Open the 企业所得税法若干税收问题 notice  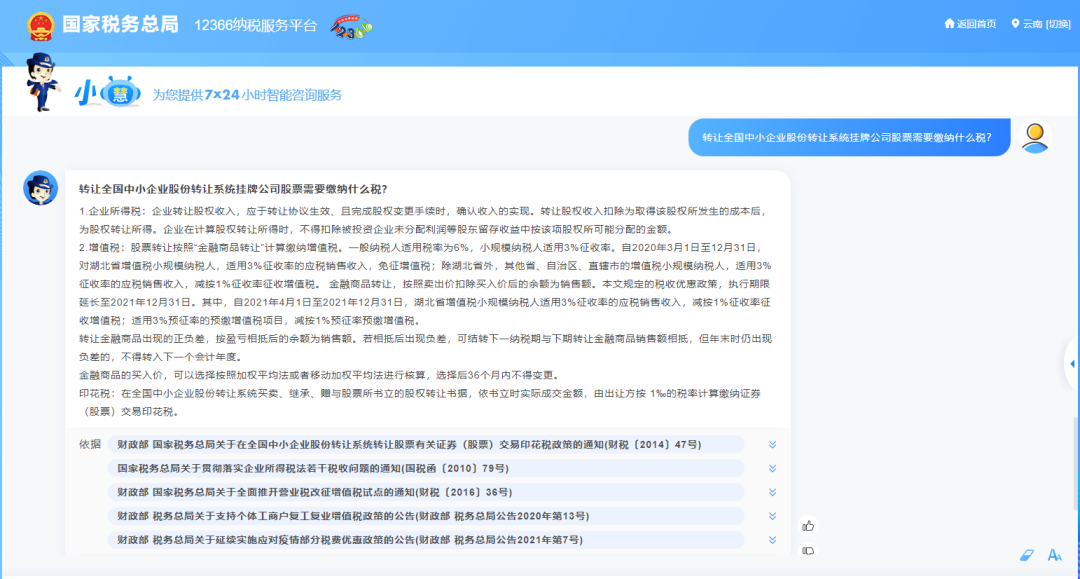[x=426, y=469]
